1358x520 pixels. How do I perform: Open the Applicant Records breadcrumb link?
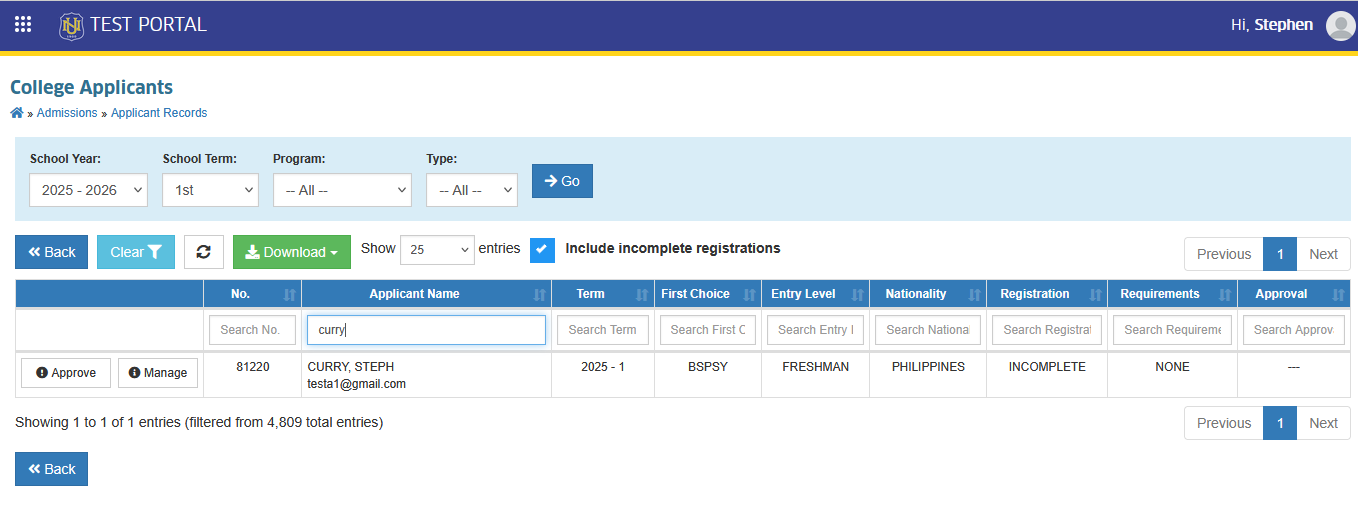159,113
